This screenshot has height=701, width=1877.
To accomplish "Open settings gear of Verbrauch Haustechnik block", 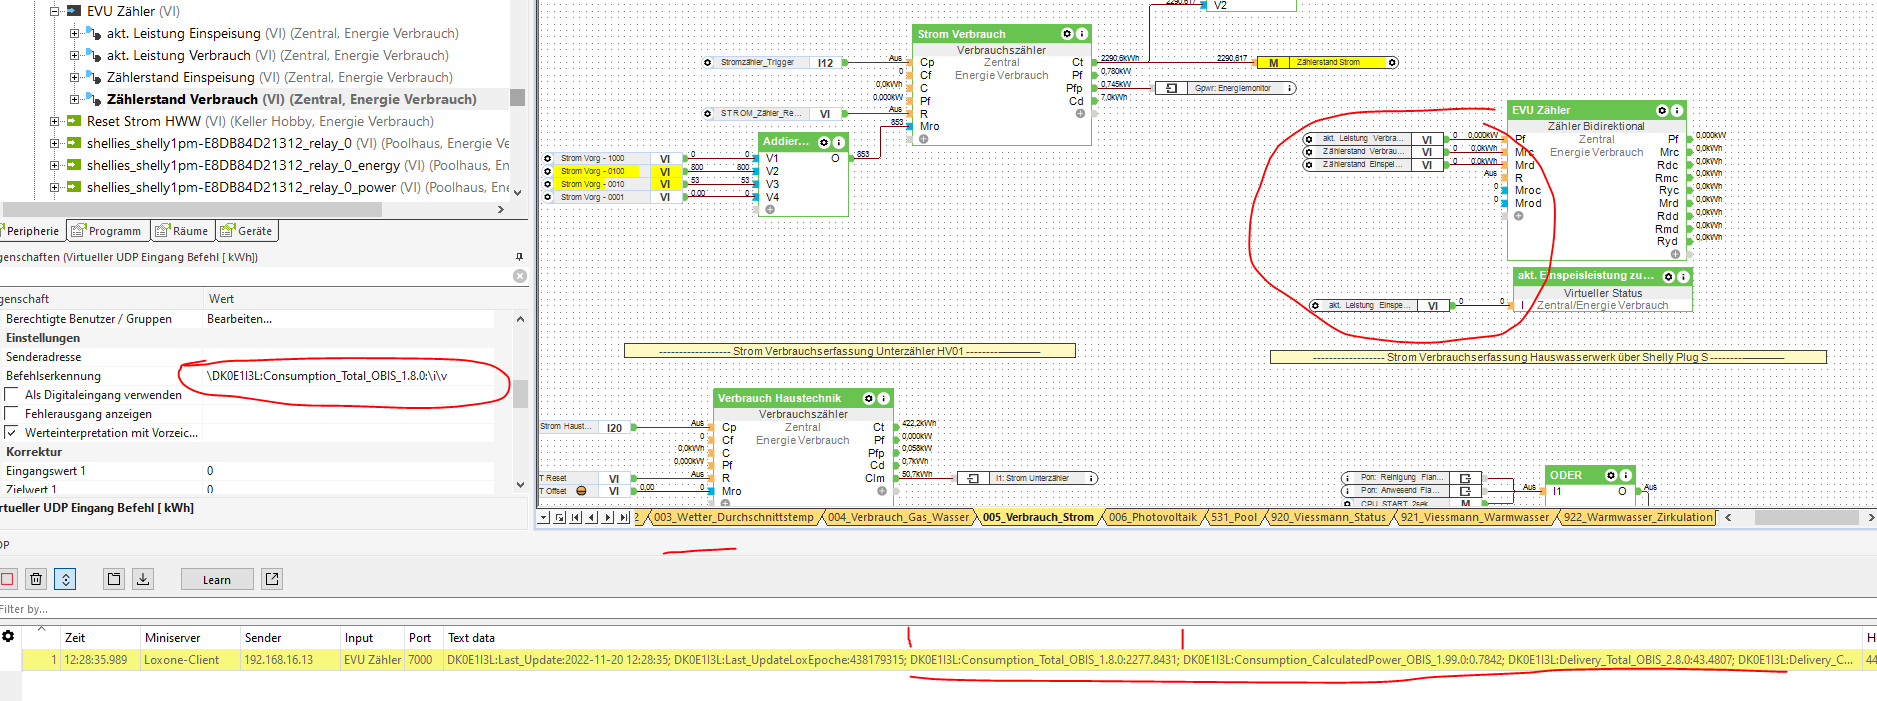I will 868,398.
